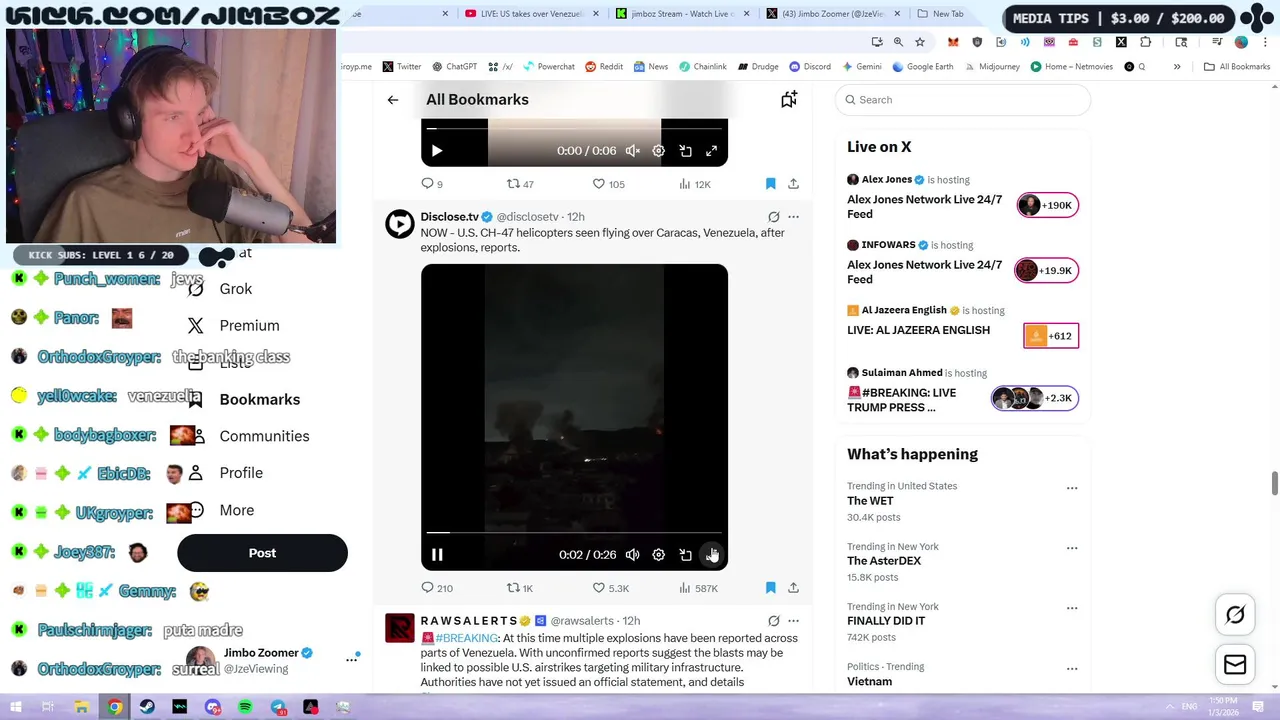Mute the top 0:06 video
Viewport: 1280px width, 720px height.
pyautogui.click(x=633, y=151)
